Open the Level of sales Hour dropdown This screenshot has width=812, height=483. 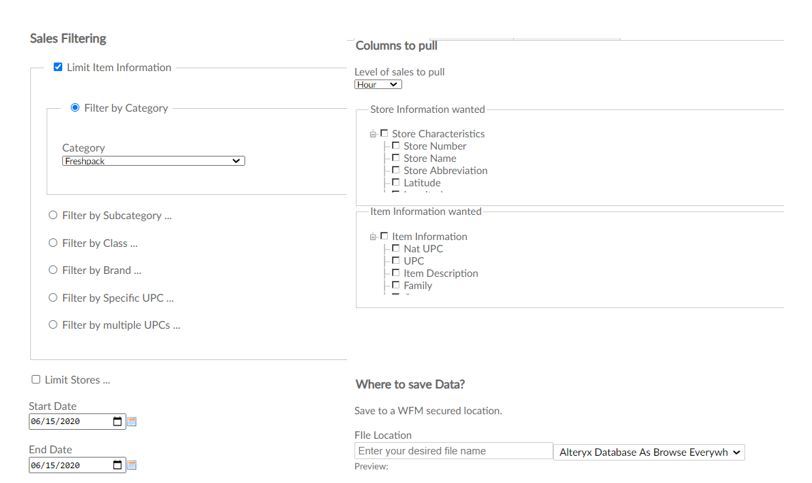[x=378, y=85]
